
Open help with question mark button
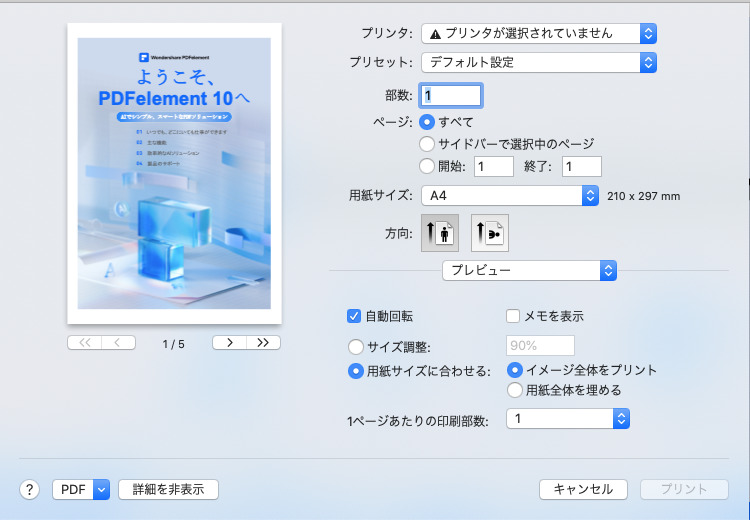tap(29, 489)
